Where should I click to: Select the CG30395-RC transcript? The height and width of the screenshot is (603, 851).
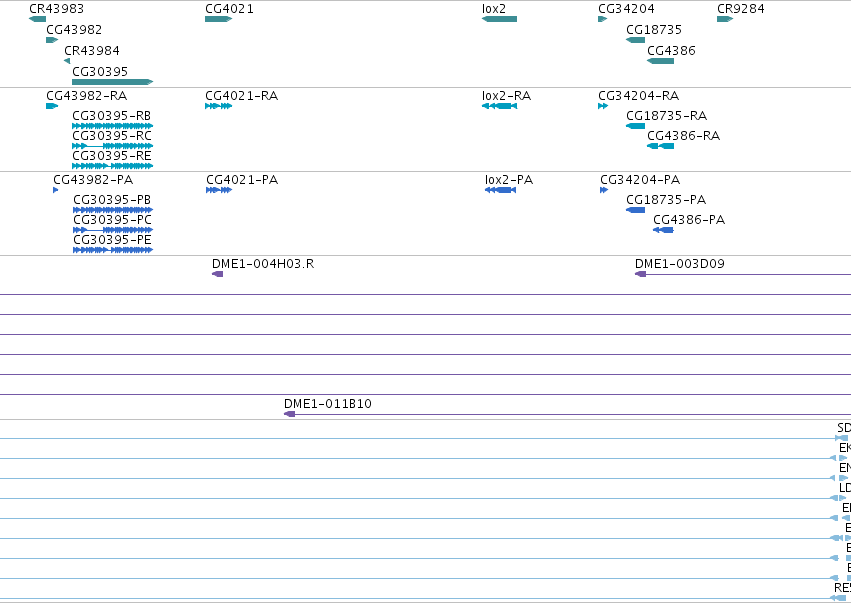tap(113, 146)
